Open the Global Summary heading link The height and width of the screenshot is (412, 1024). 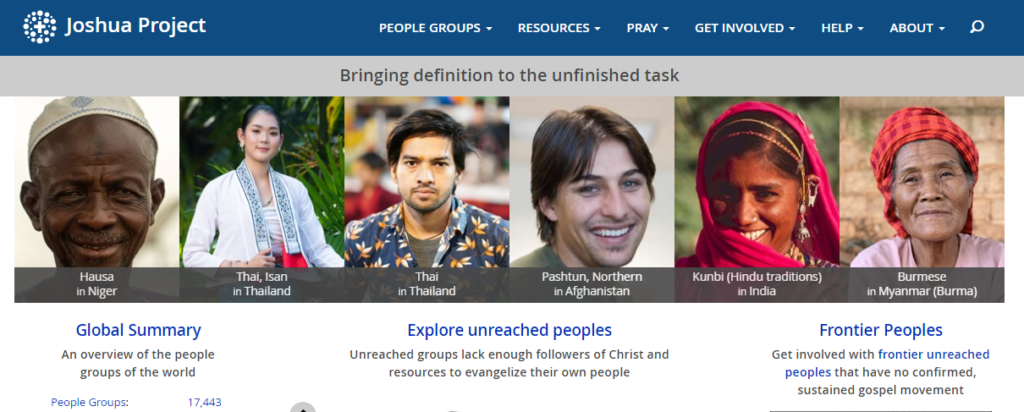[x=138, y=330]
